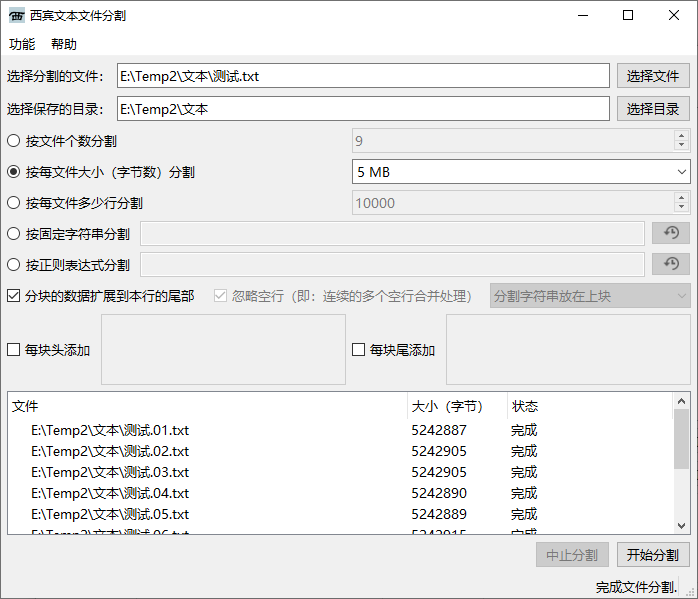The image size is (698, 599).
Task: Select row 测试.03.txt in results list
Action: (x=340, y=472)
